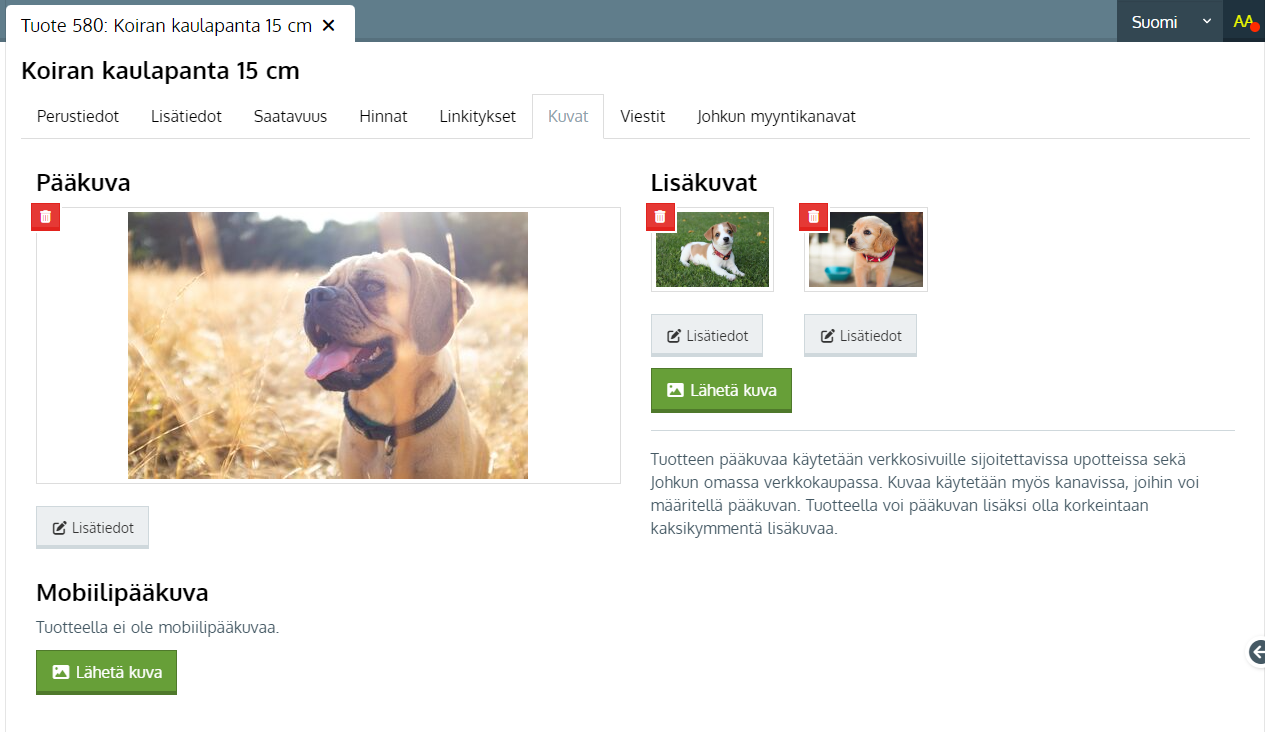
Task: Click the Pääkuva heading
Action: 83,183
